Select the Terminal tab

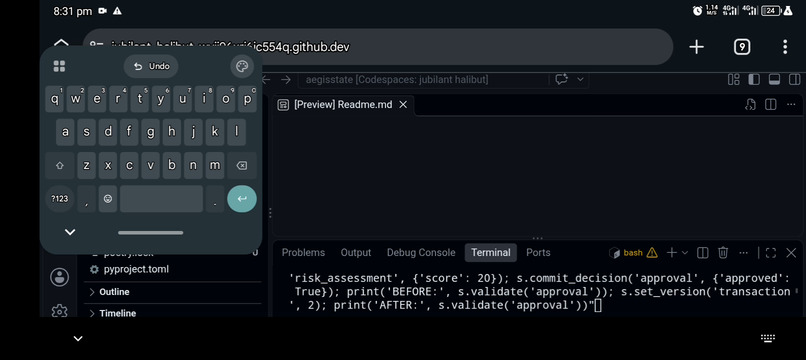click(491, 253)
